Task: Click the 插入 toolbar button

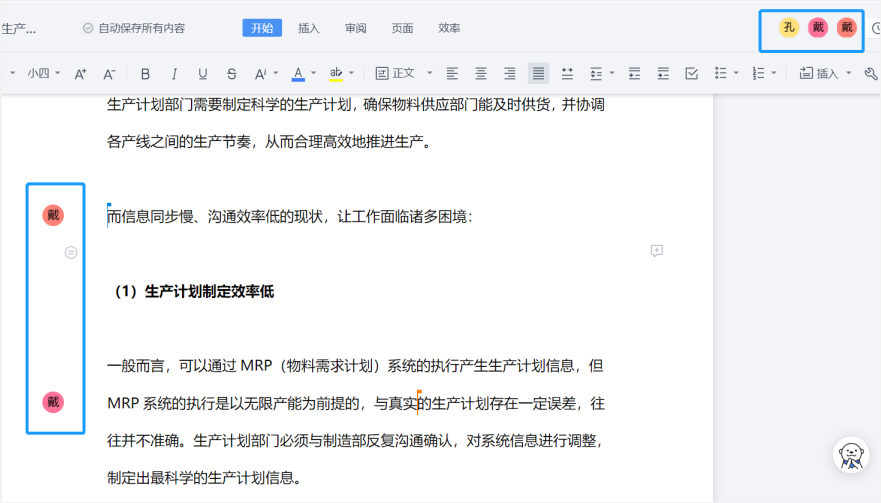Action: 819,74
